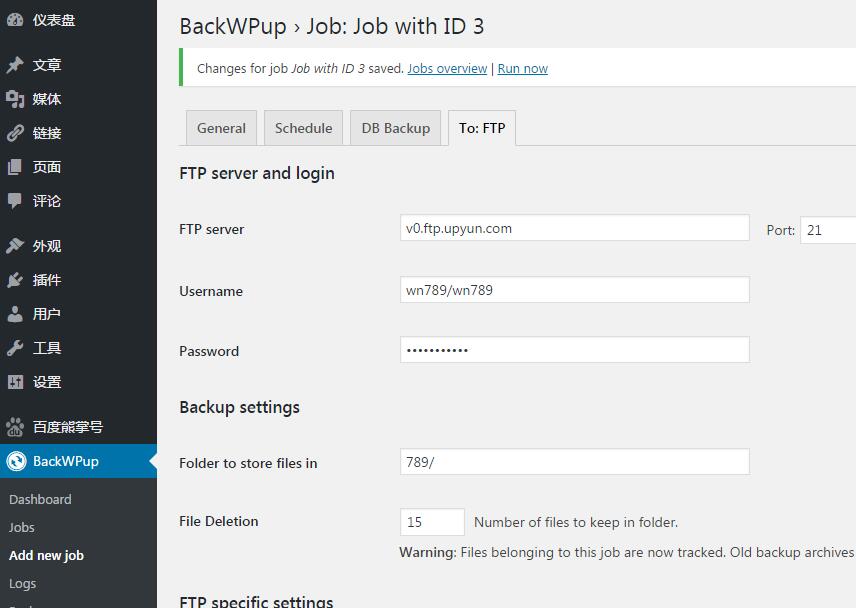Open Logs in BackWPup submenu
The image size is (856, 608).
point(23,583)
